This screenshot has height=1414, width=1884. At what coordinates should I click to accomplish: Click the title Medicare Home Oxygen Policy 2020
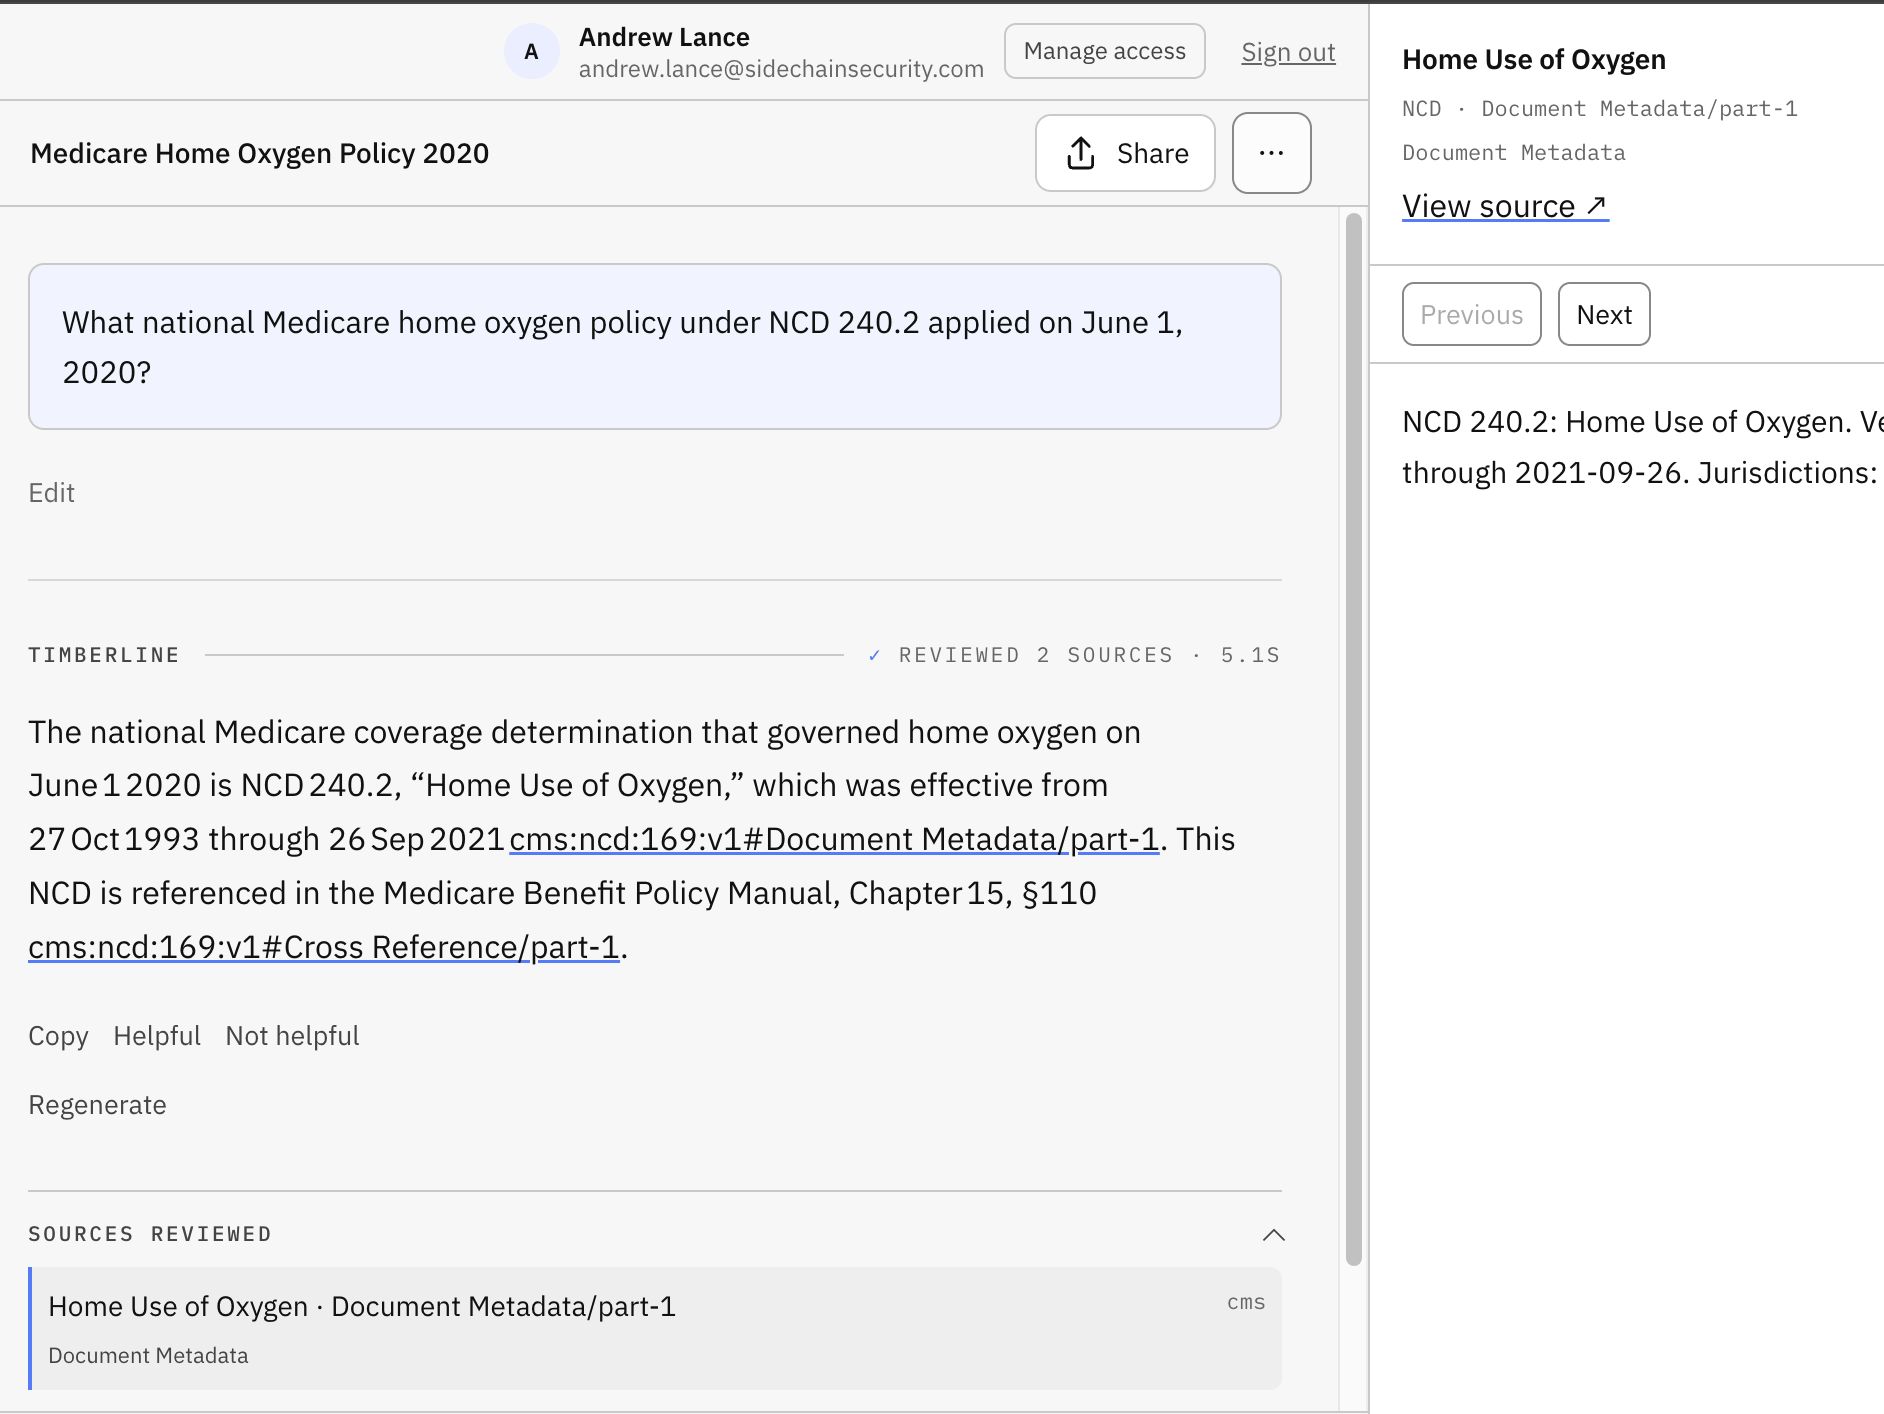coord(260,153)
